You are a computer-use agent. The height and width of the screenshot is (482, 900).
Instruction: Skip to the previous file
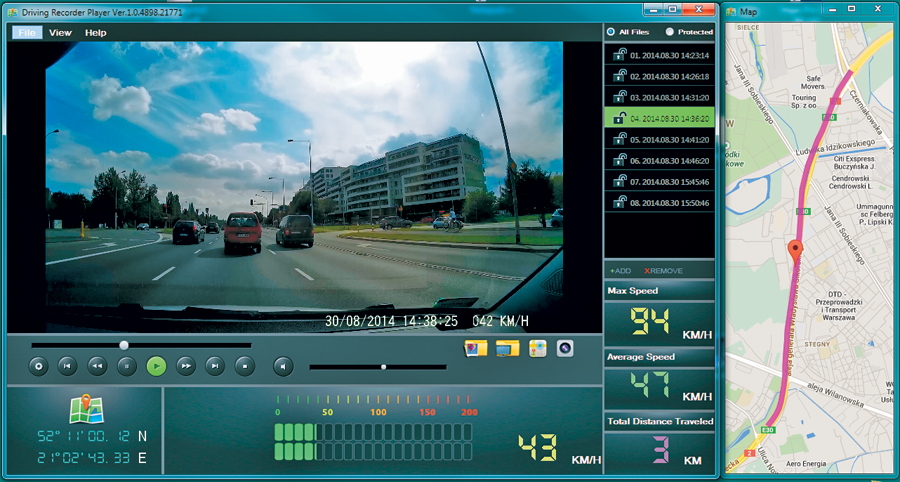coord(67,366)
